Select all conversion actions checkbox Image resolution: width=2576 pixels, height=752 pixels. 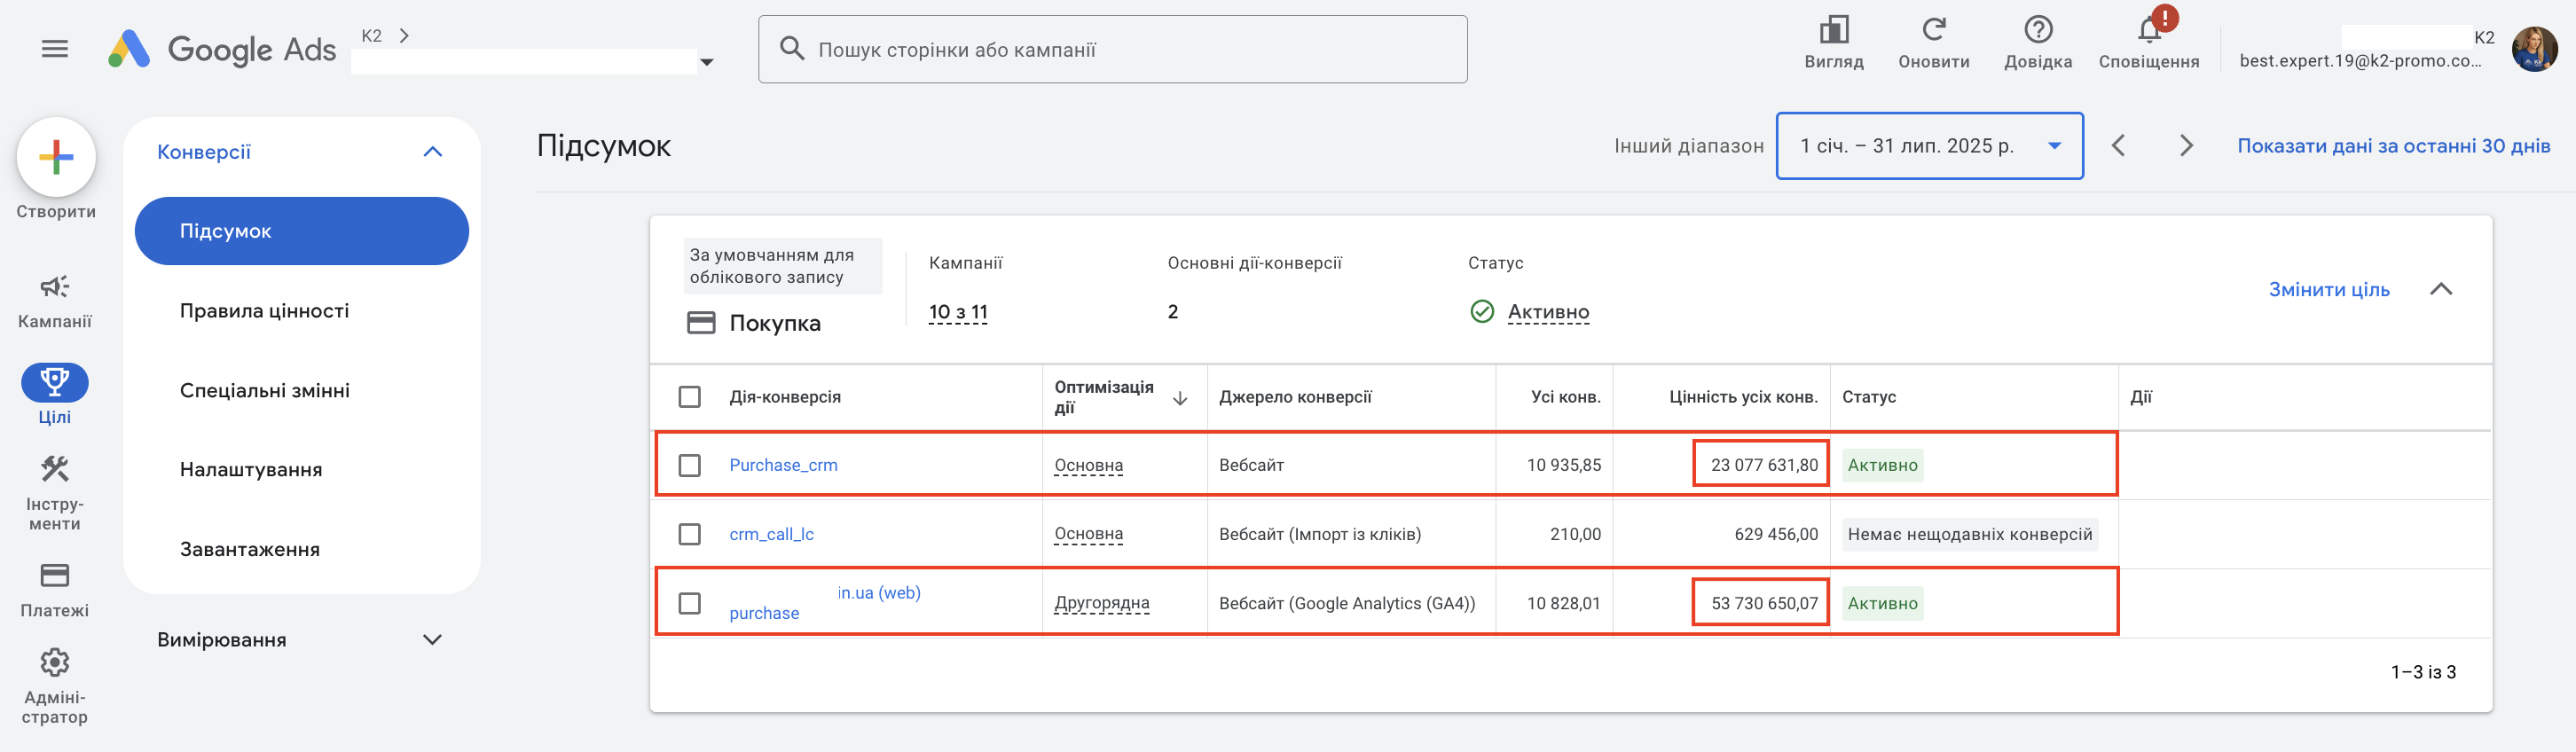[x=690, y=397]
